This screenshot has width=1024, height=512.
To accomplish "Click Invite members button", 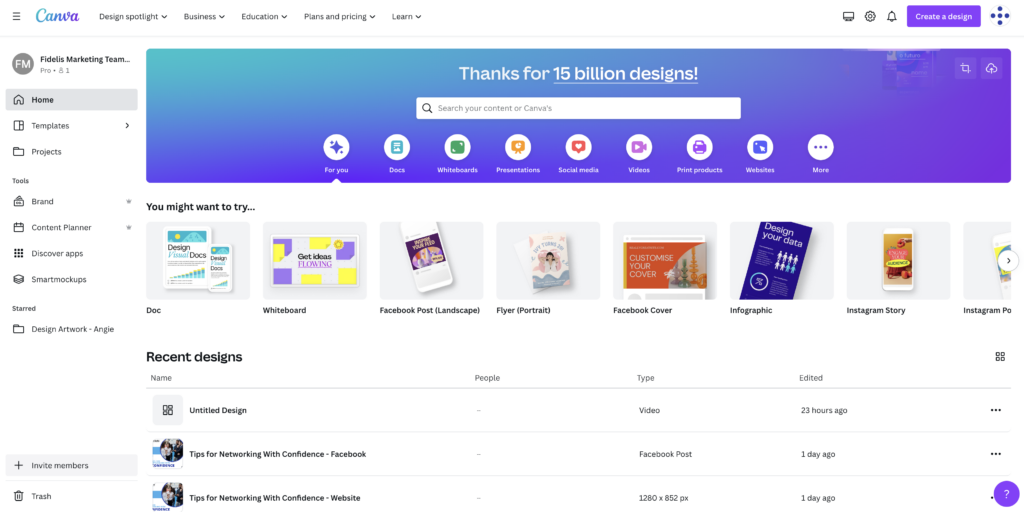I will point(60,465).
